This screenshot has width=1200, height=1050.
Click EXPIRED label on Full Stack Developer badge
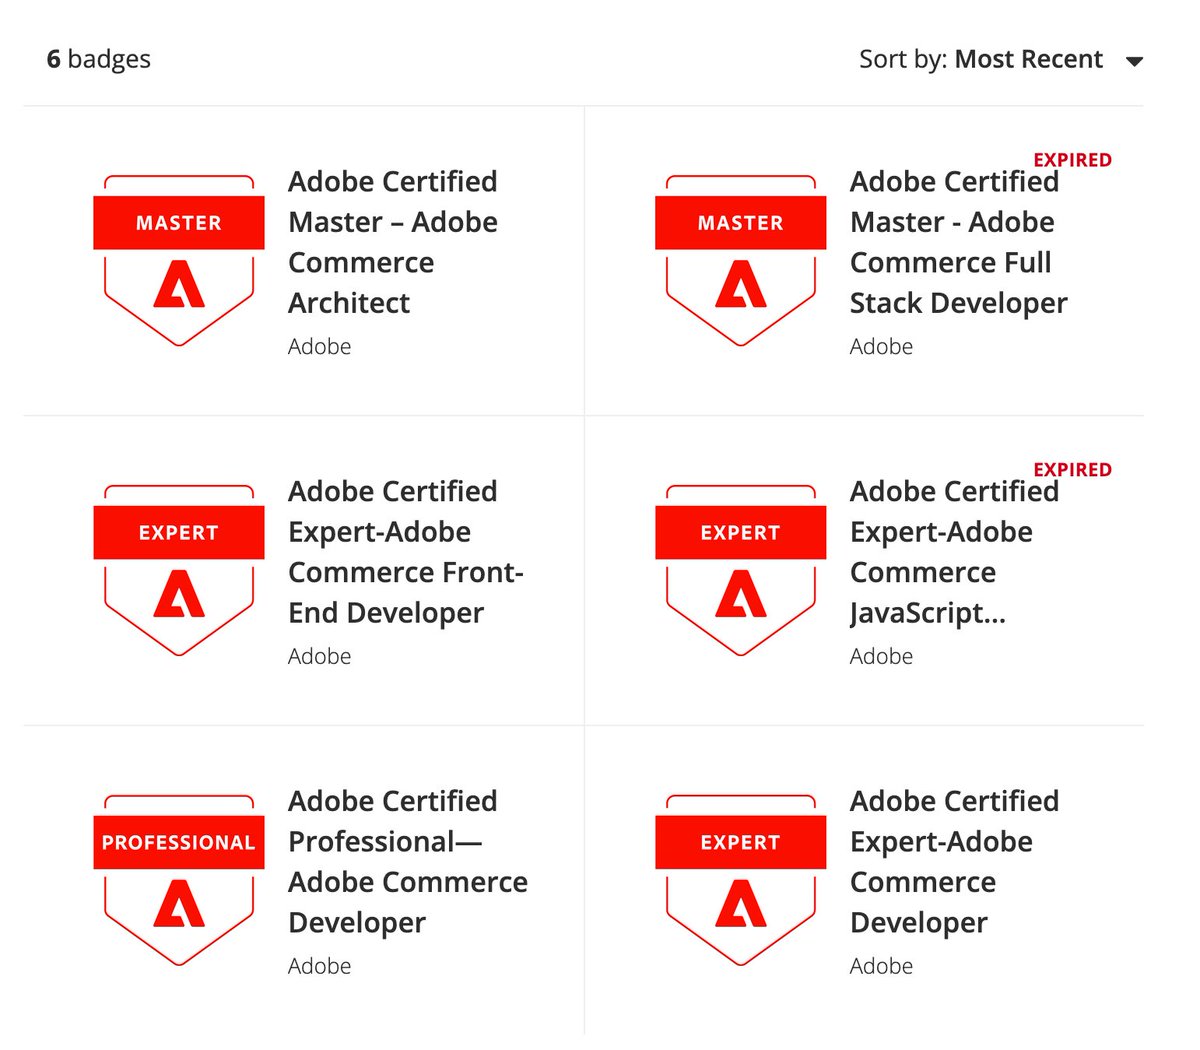coord(1072,160)
